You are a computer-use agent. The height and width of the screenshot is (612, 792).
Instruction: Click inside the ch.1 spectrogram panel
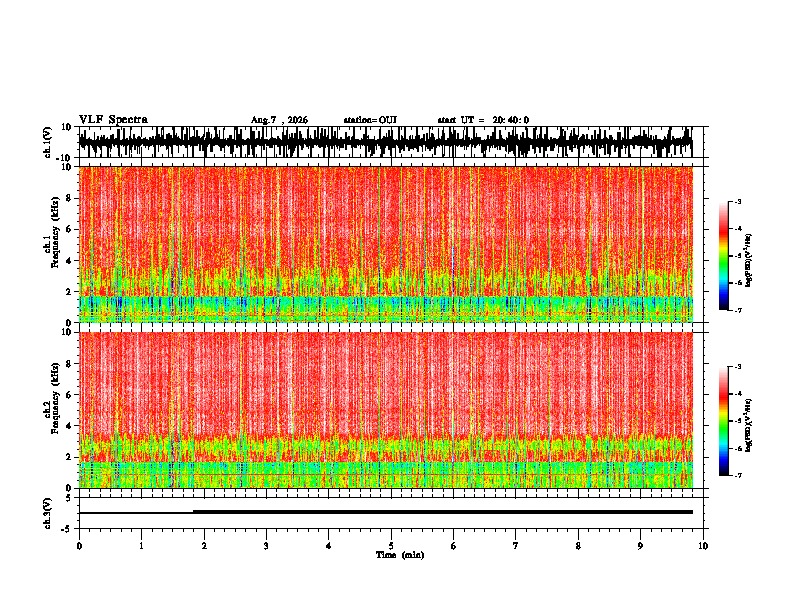tap(386, 244)
